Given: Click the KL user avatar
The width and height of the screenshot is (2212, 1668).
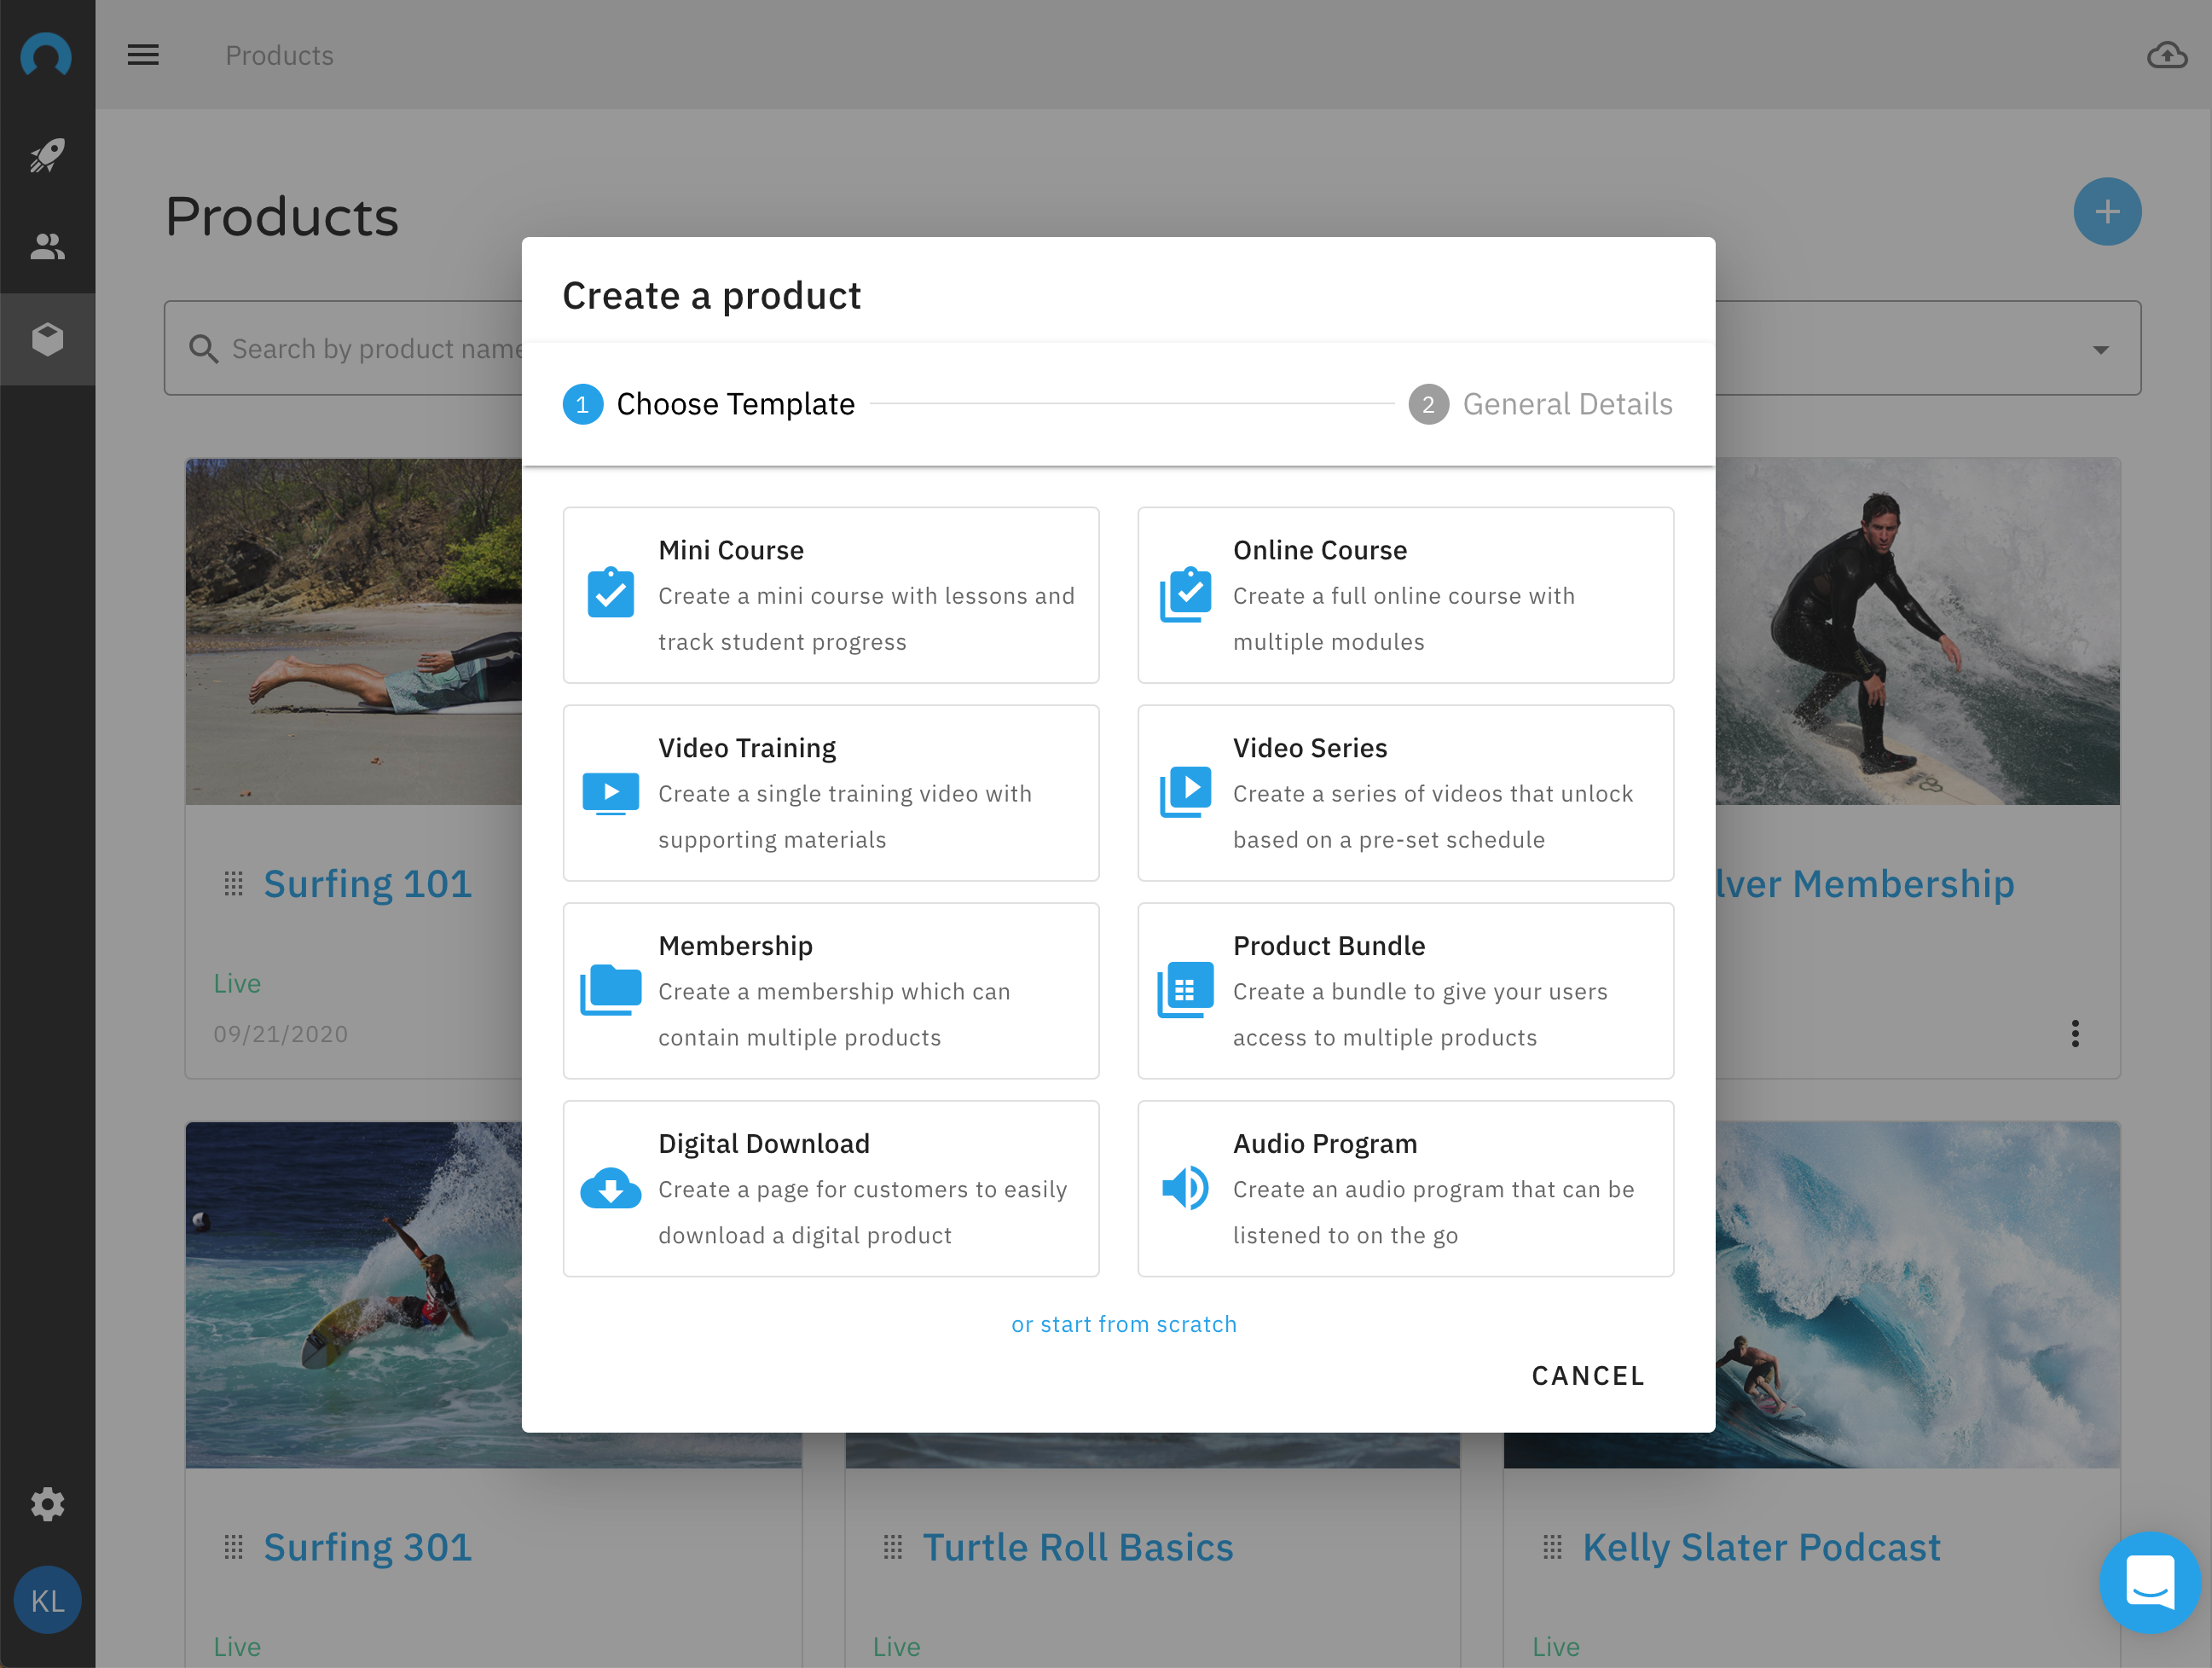Looking at the screenshot, I should [47, 1600].
